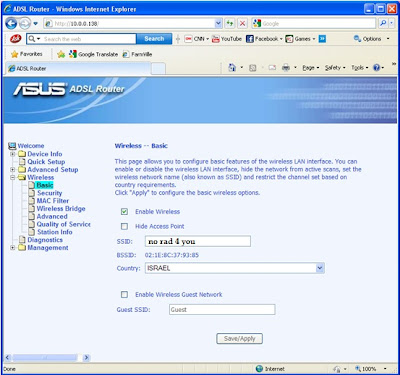Screen dimensions: 400x375
Task: Open the Facebook toolbar shortcut
Action: pos(264,39)
